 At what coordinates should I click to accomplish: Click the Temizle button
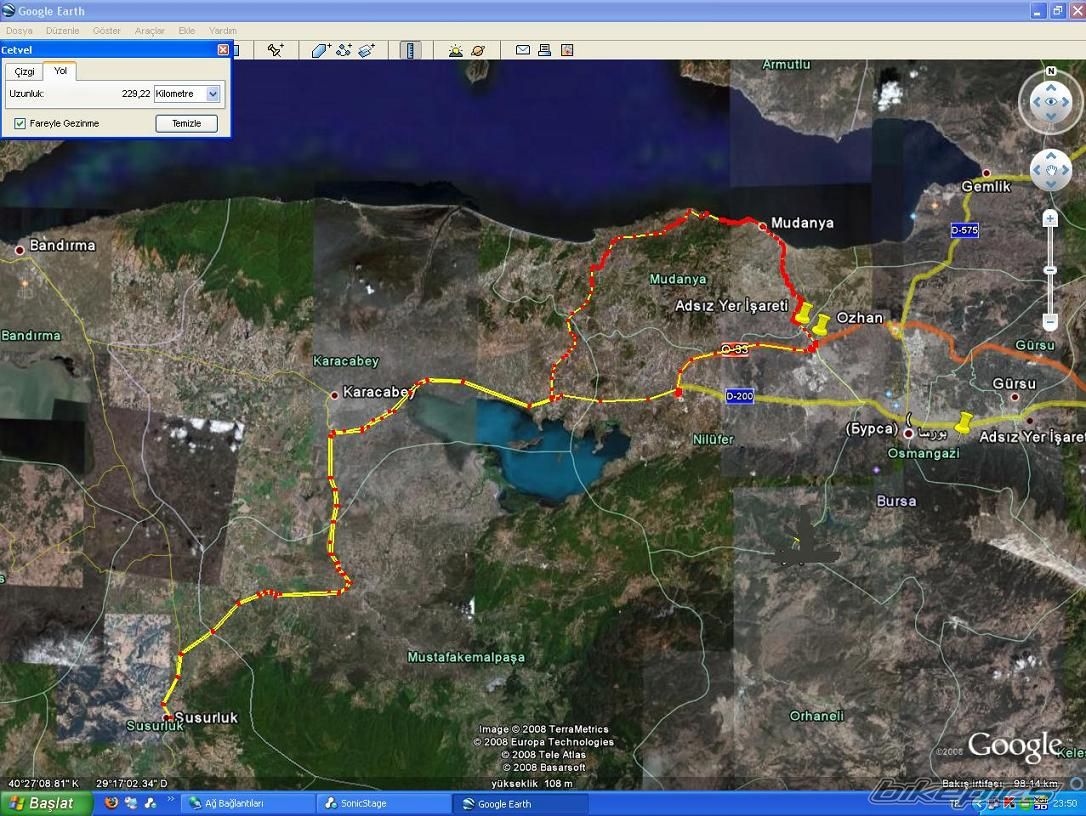[186, 123]
